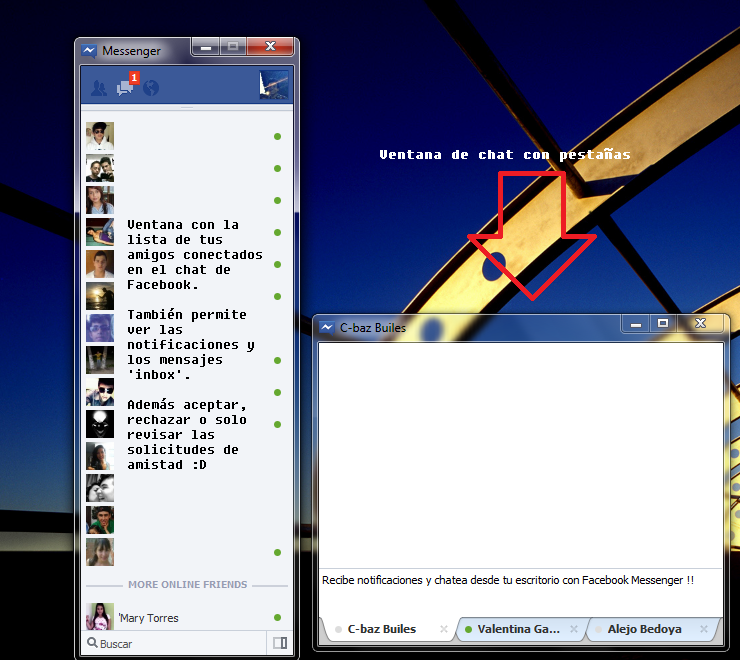Click last friend avatar above More Online Friends

[x=100, y=552]
